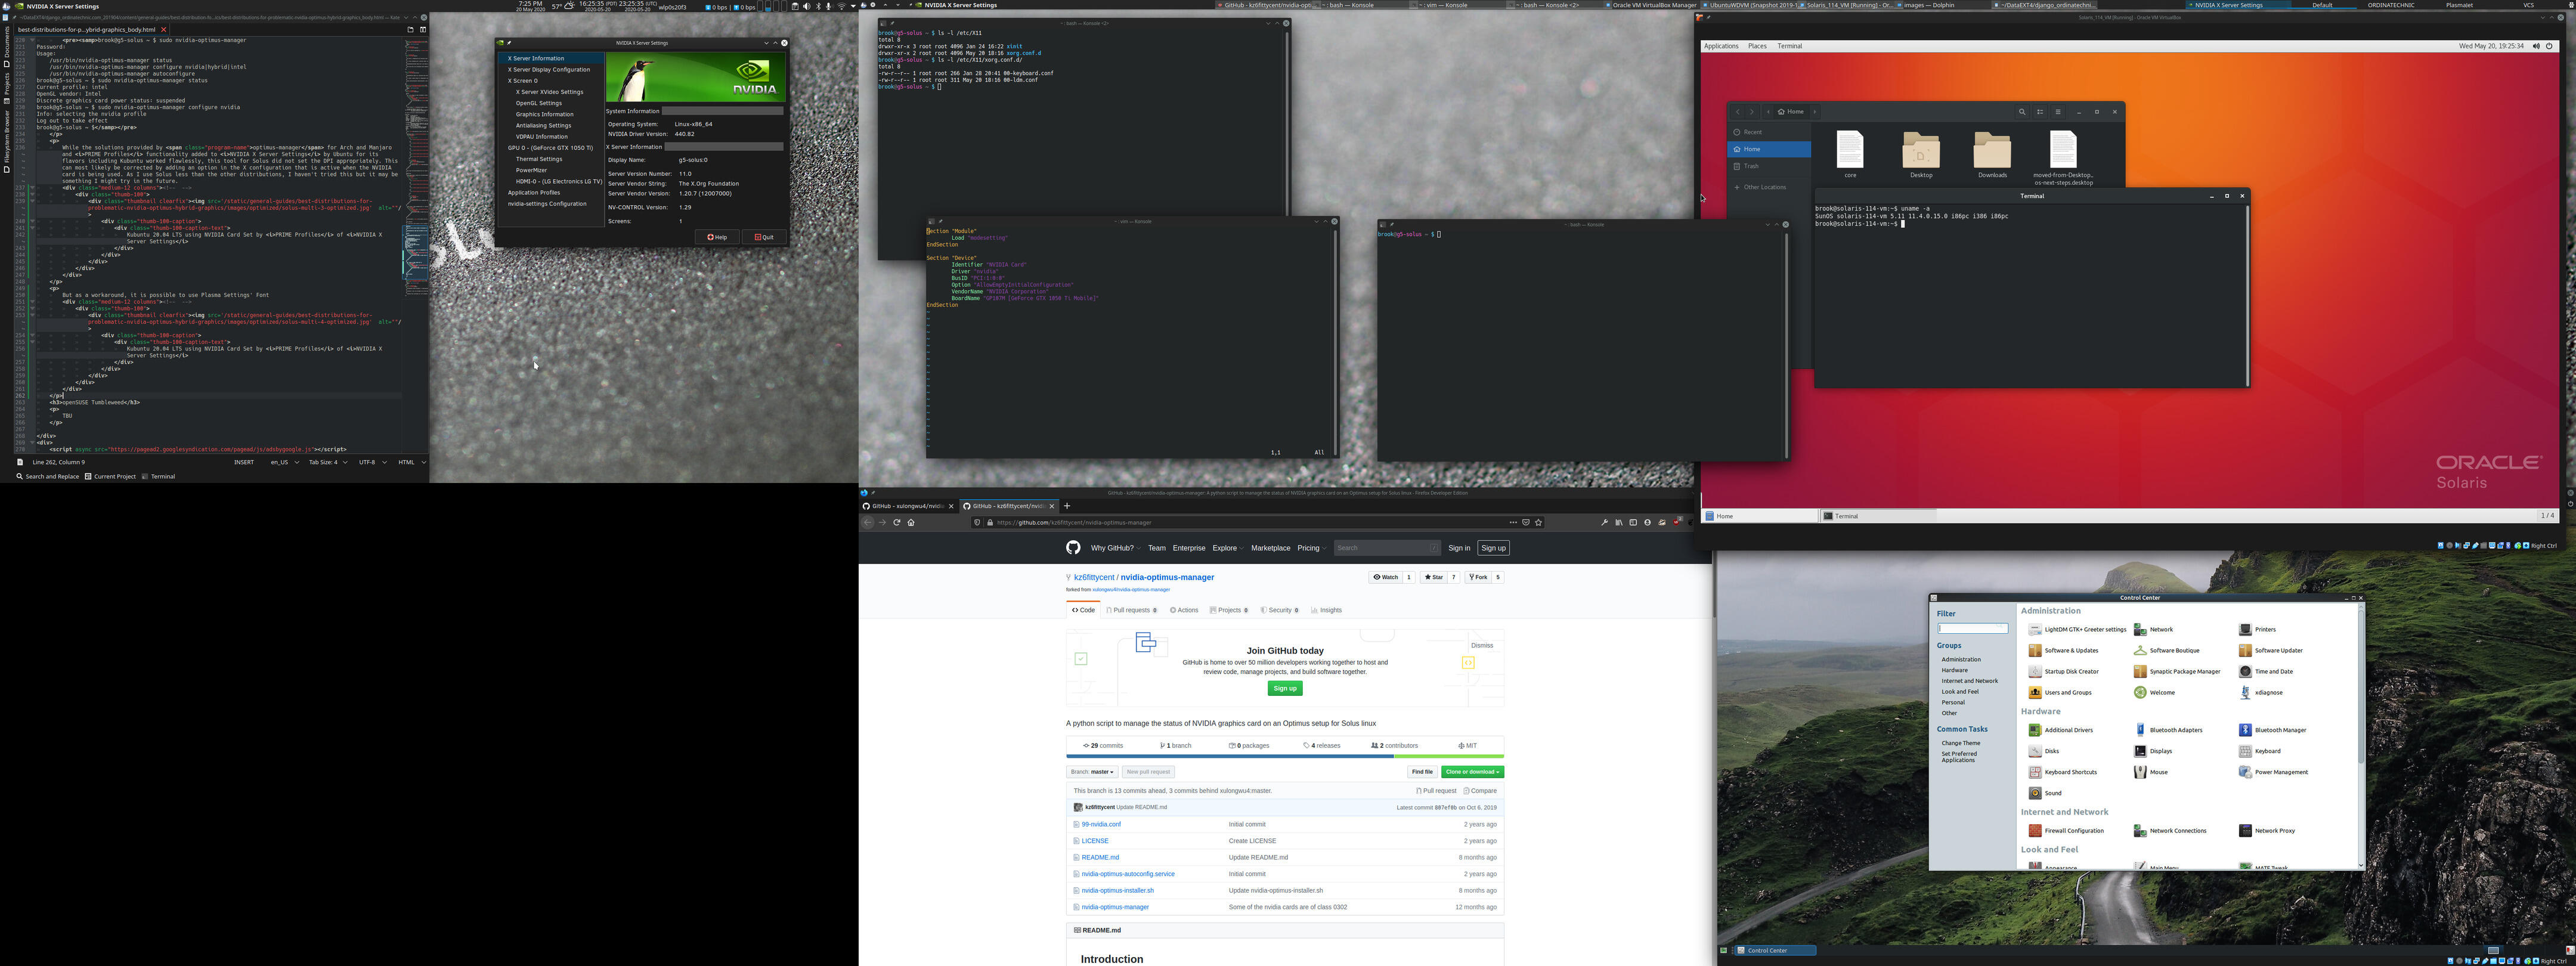The height and width of the screenshot is (966, 2576).
Task: Open nvidia-optimus-installer.sh file link
Action: [1117, 890]
